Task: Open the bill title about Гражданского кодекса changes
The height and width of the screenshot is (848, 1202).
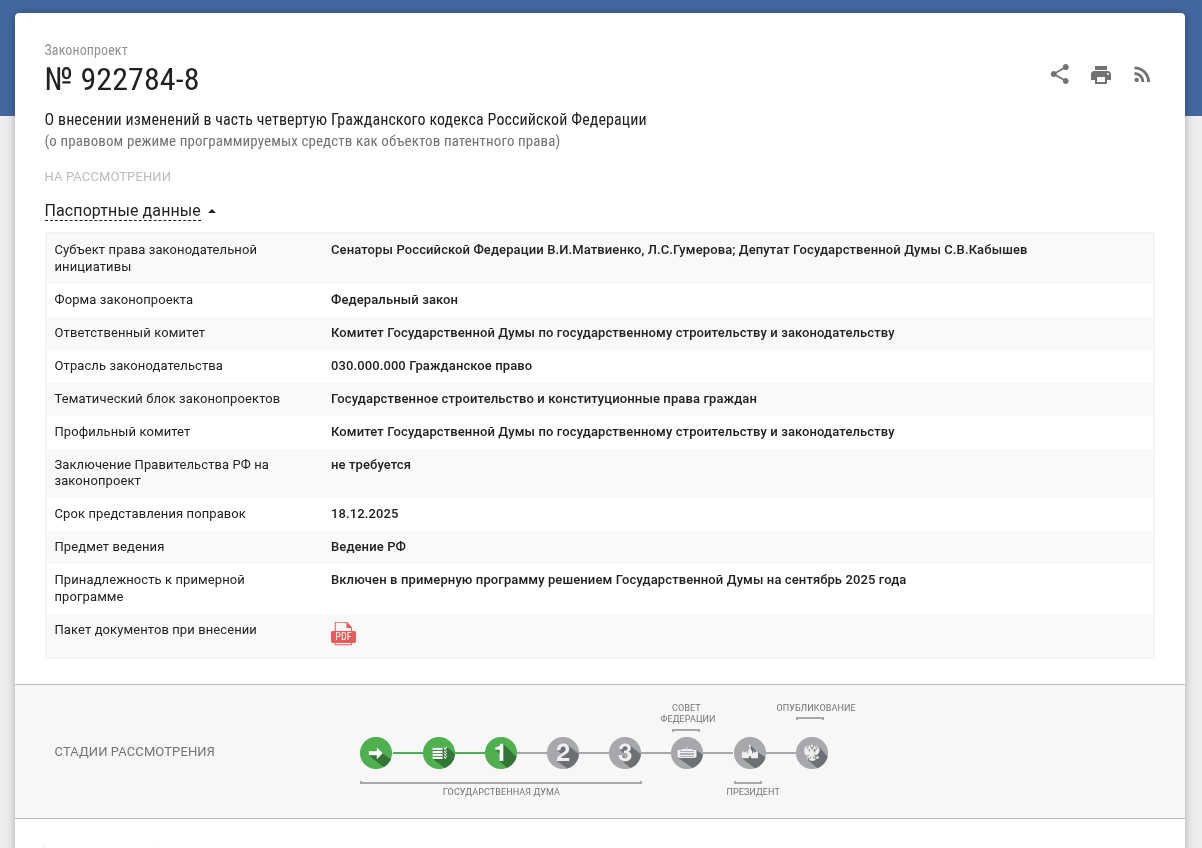Action: (x=345, y=119)
